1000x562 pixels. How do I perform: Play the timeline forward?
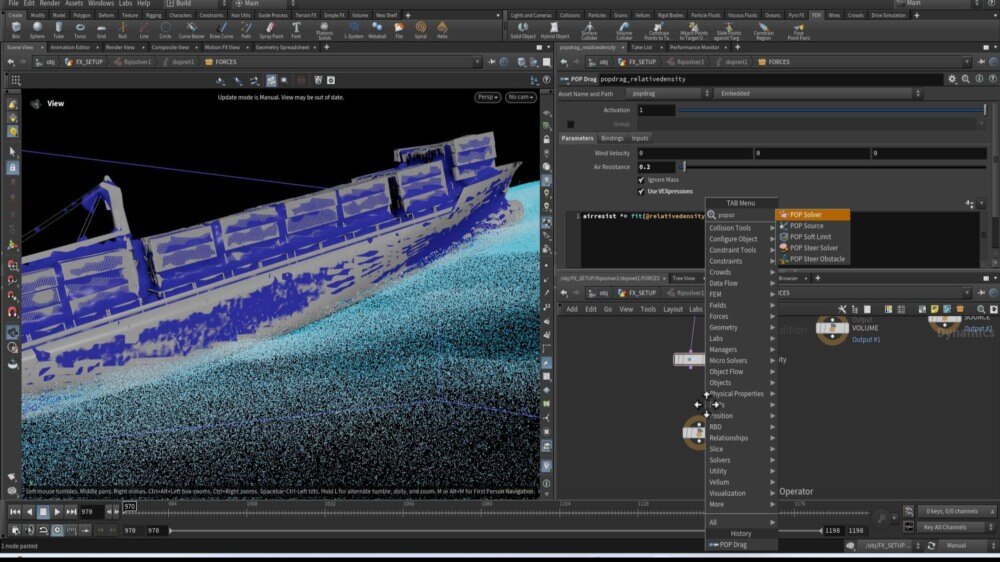click(x=57, y=512)
